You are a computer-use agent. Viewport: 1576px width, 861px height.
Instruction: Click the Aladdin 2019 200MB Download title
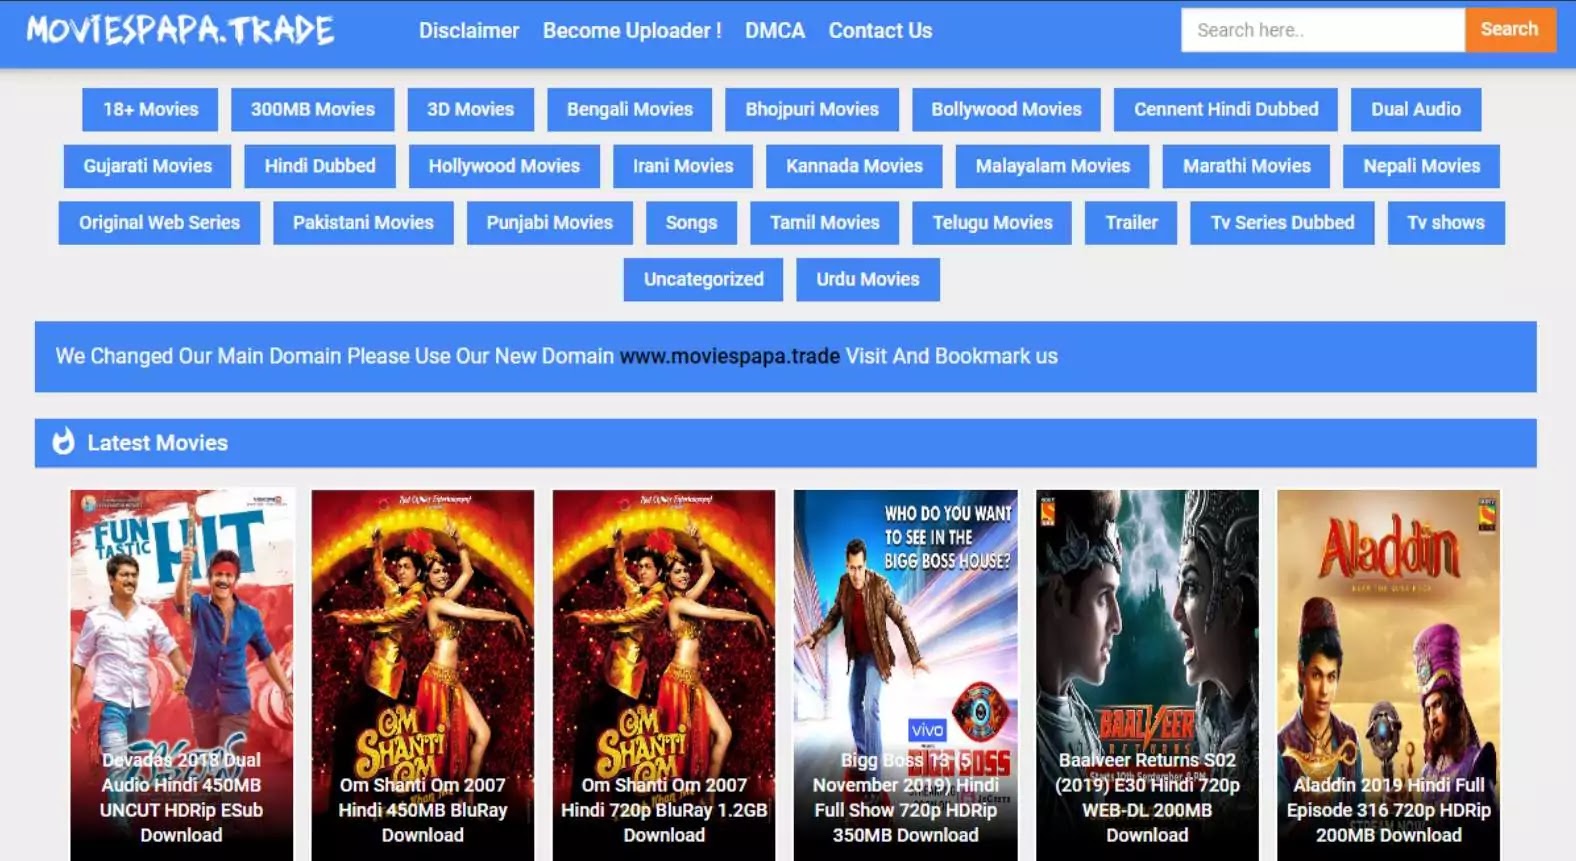click(1389, 810)
